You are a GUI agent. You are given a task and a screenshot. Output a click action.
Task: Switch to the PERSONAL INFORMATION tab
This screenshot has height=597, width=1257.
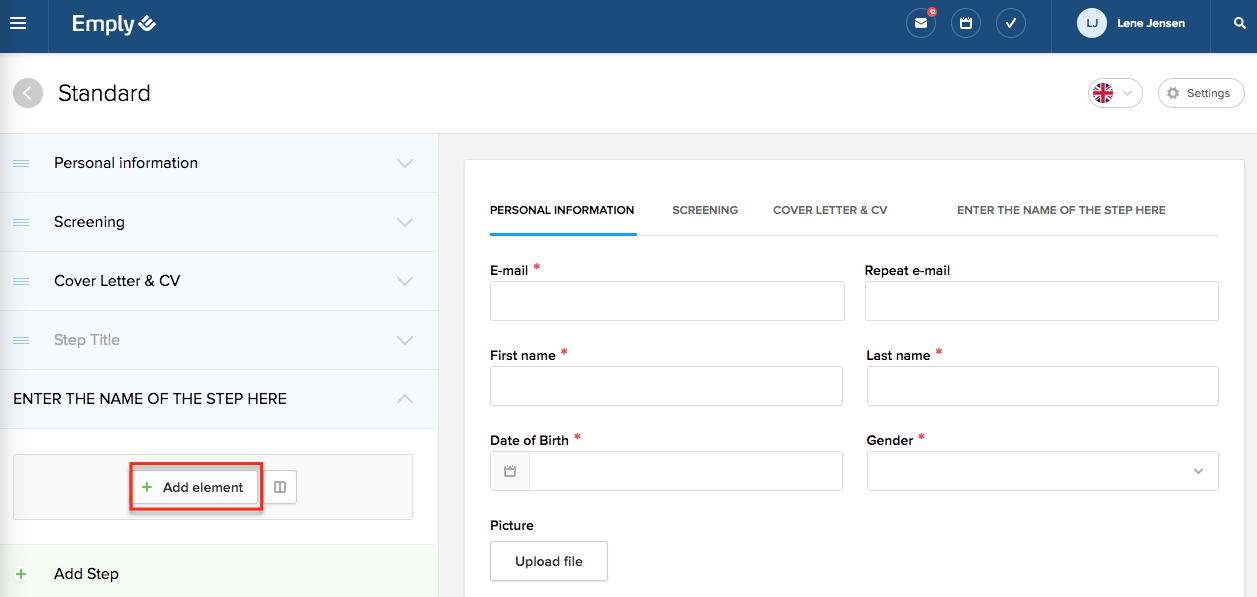point(562,210)
